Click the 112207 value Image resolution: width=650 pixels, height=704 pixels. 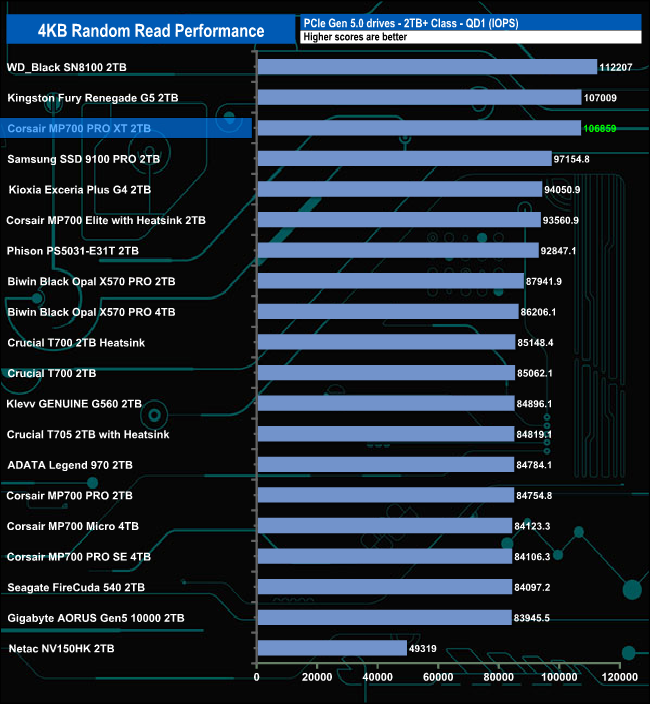click(x=616, y=67)
